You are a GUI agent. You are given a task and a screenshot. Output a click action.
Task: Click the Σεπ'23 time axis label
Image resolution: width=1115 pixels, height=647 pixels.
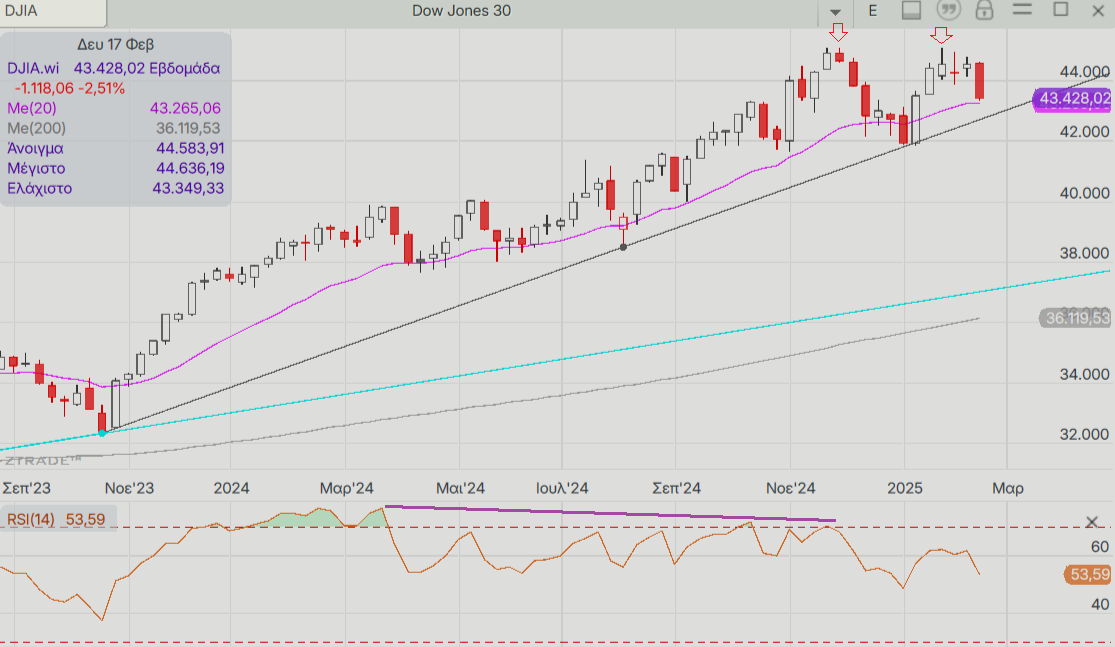pyautogui.click(x=27, y=488)
